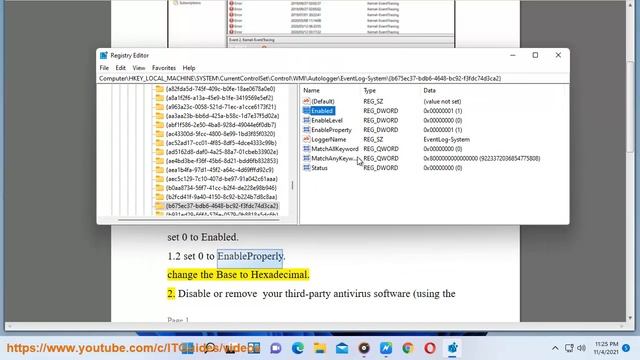
Task: Open Opera browser from the taskbar
Action: pos(430,348)
